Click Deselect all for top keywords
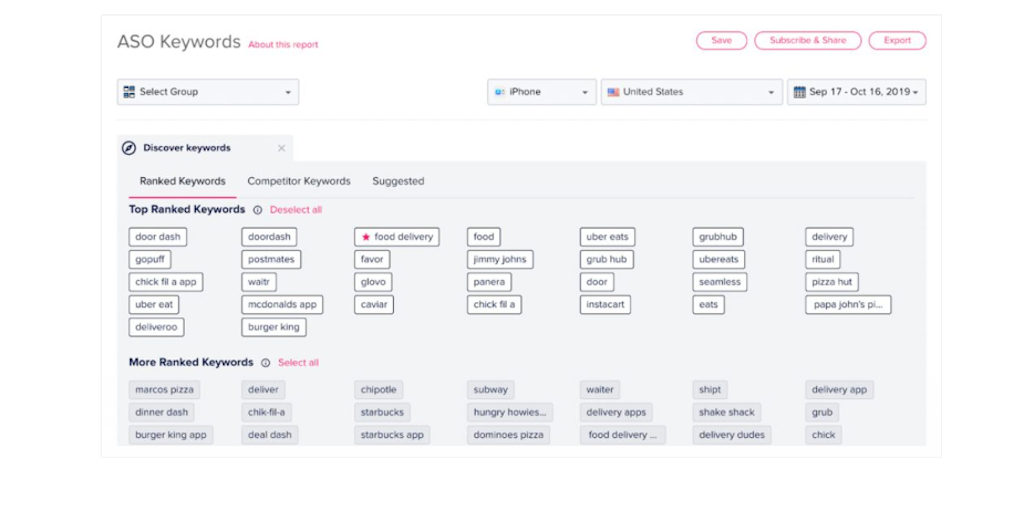The height and width of the screenshot is (511, 1024). coord(296,210)
